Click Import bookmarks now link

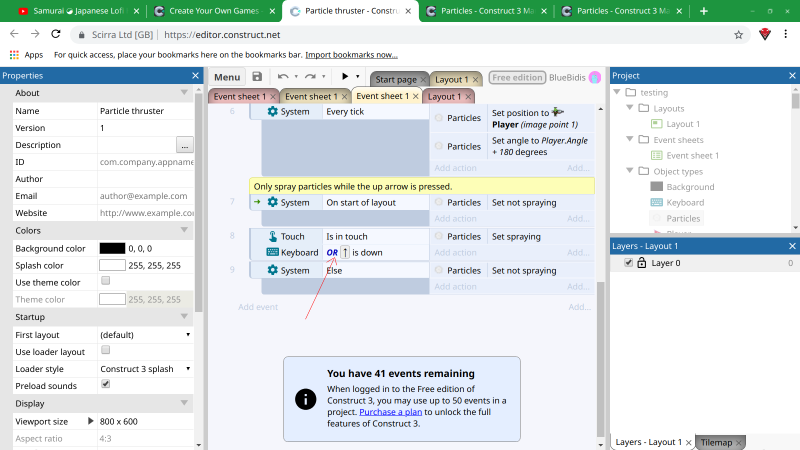click(x=351, y=55)
